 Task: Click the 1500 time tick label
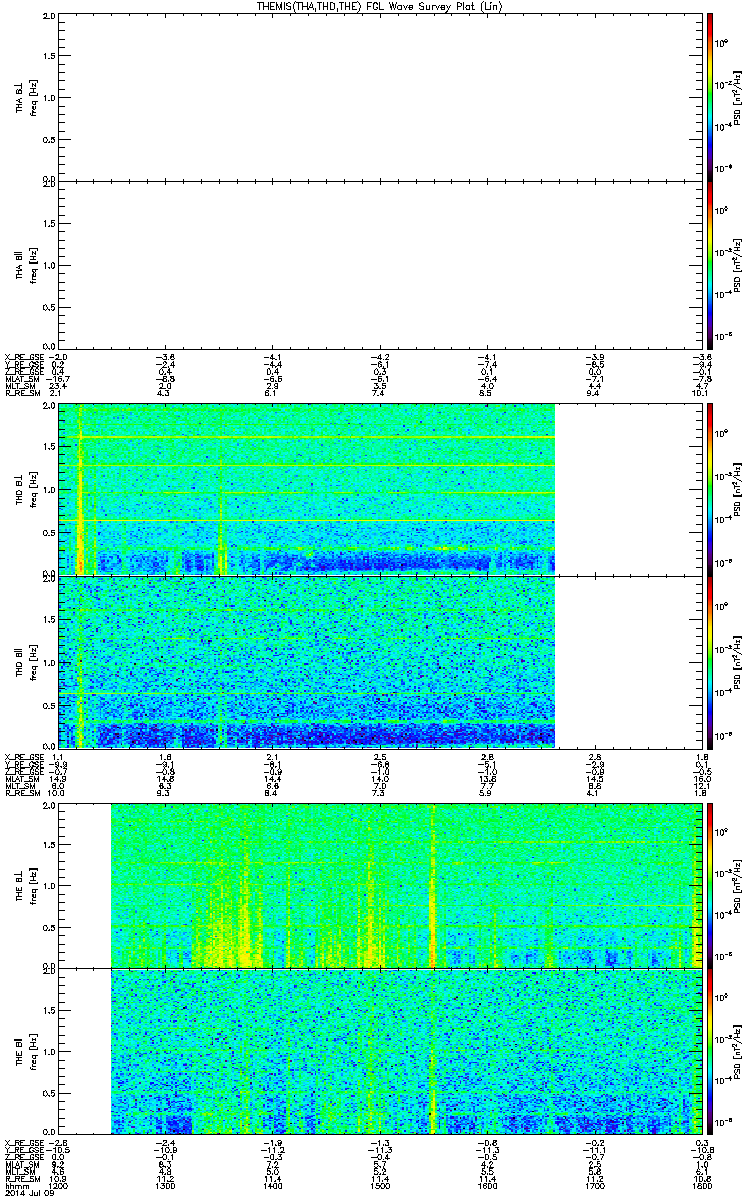(x=379, y=1187)
